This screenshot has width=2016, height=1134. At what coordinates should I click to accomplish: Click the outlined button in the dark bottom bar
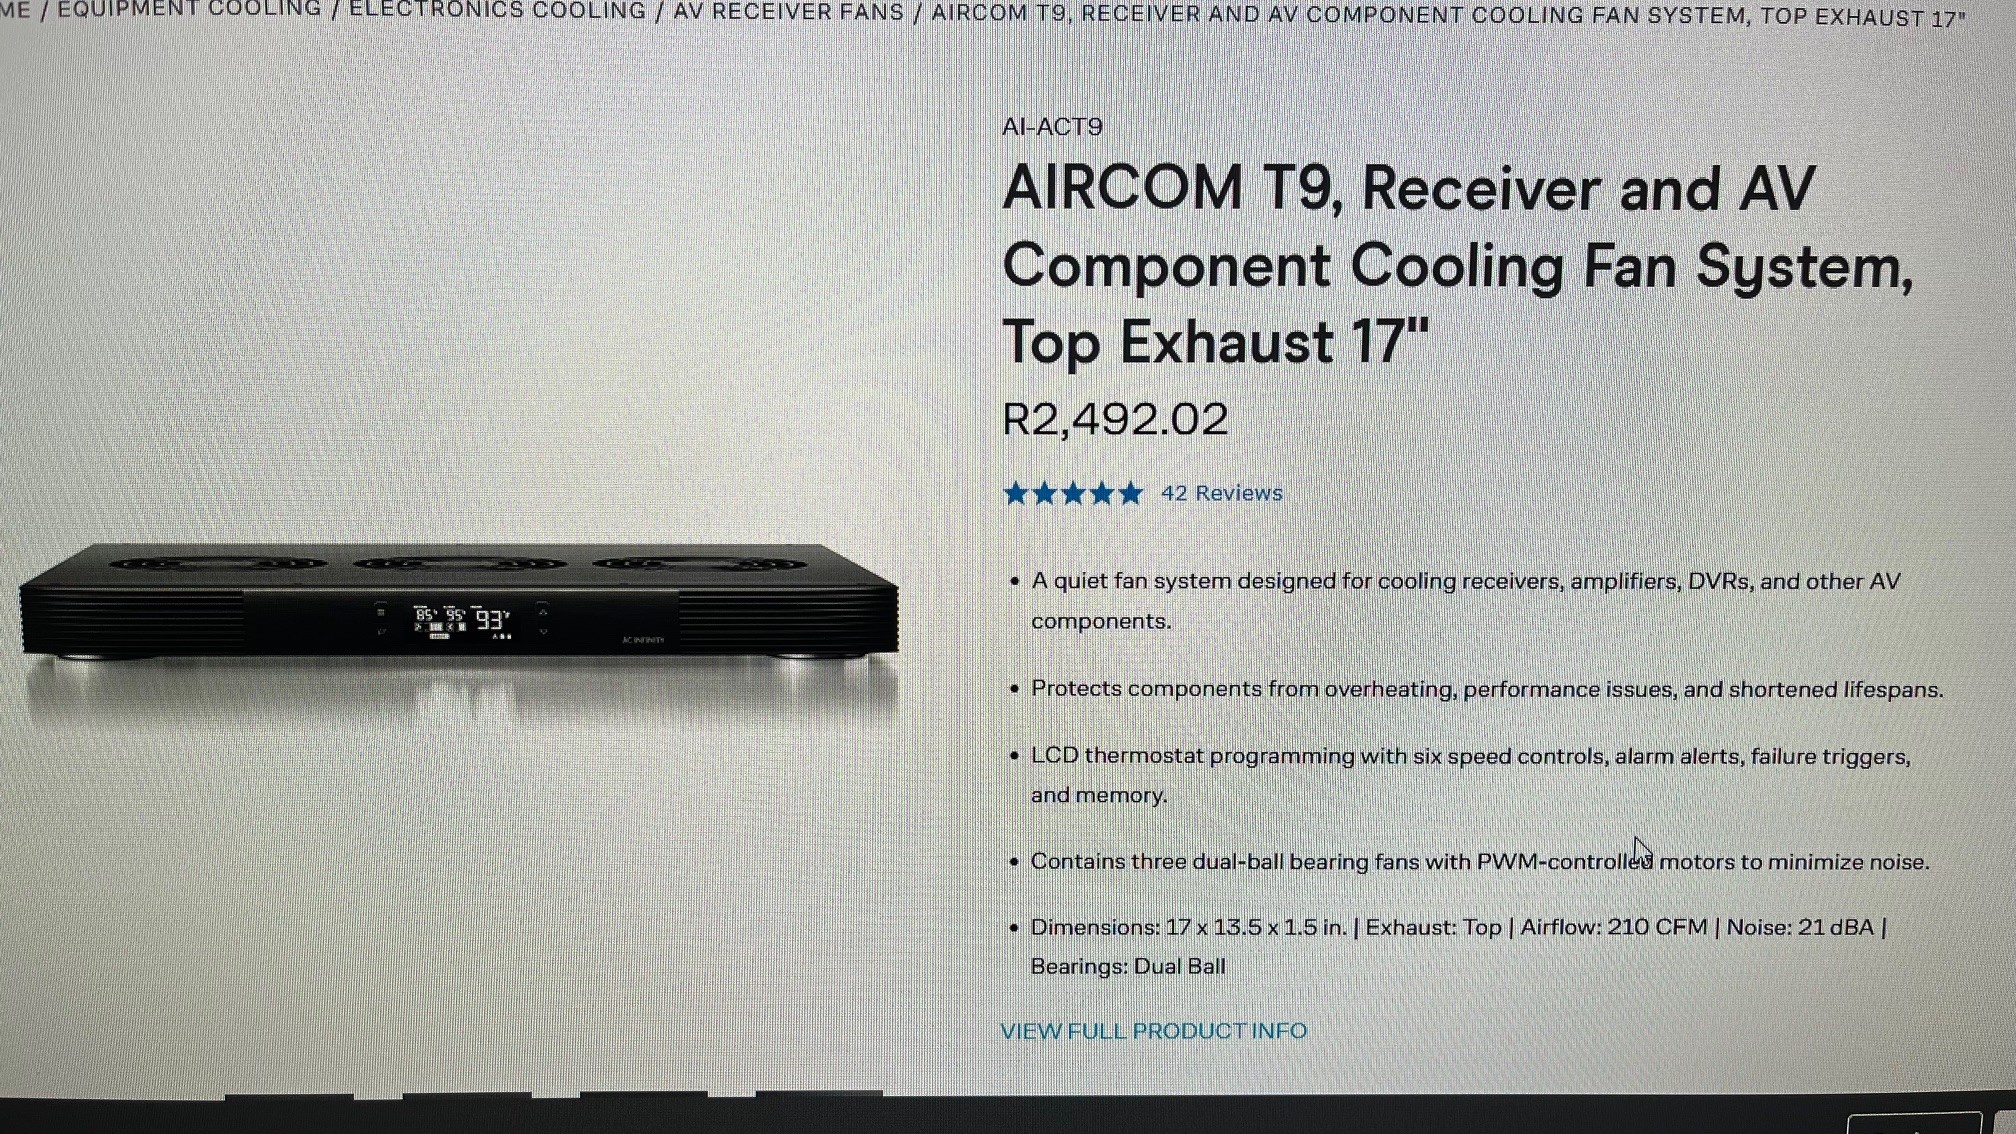[x=1913, y=1122]
